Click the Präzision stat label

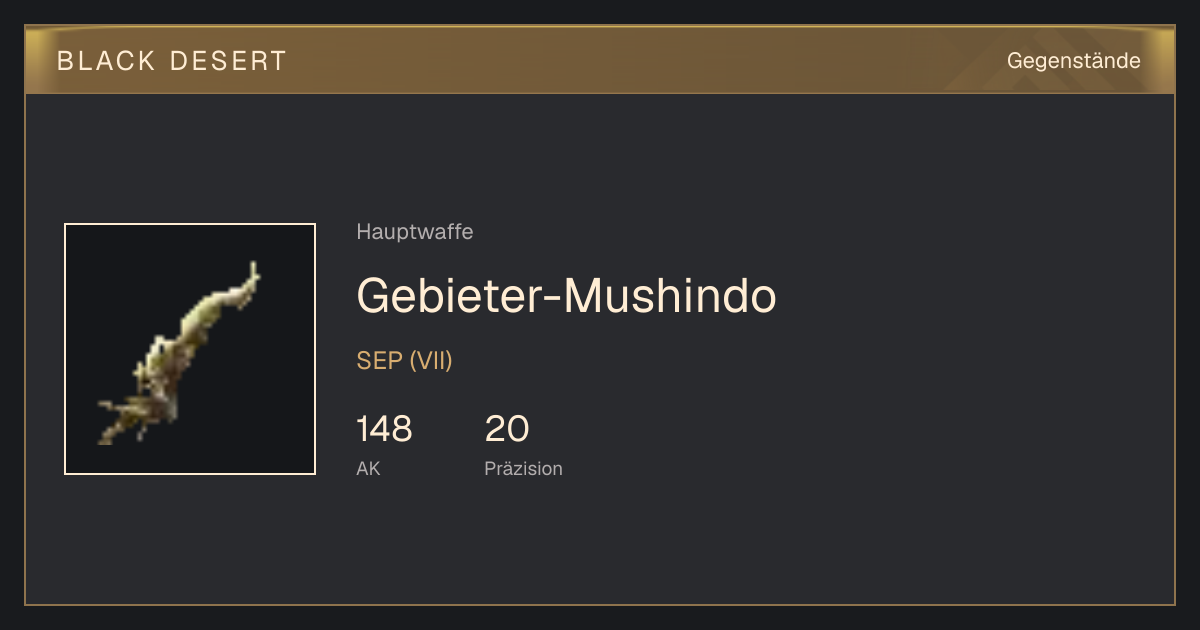pos(523,468)
